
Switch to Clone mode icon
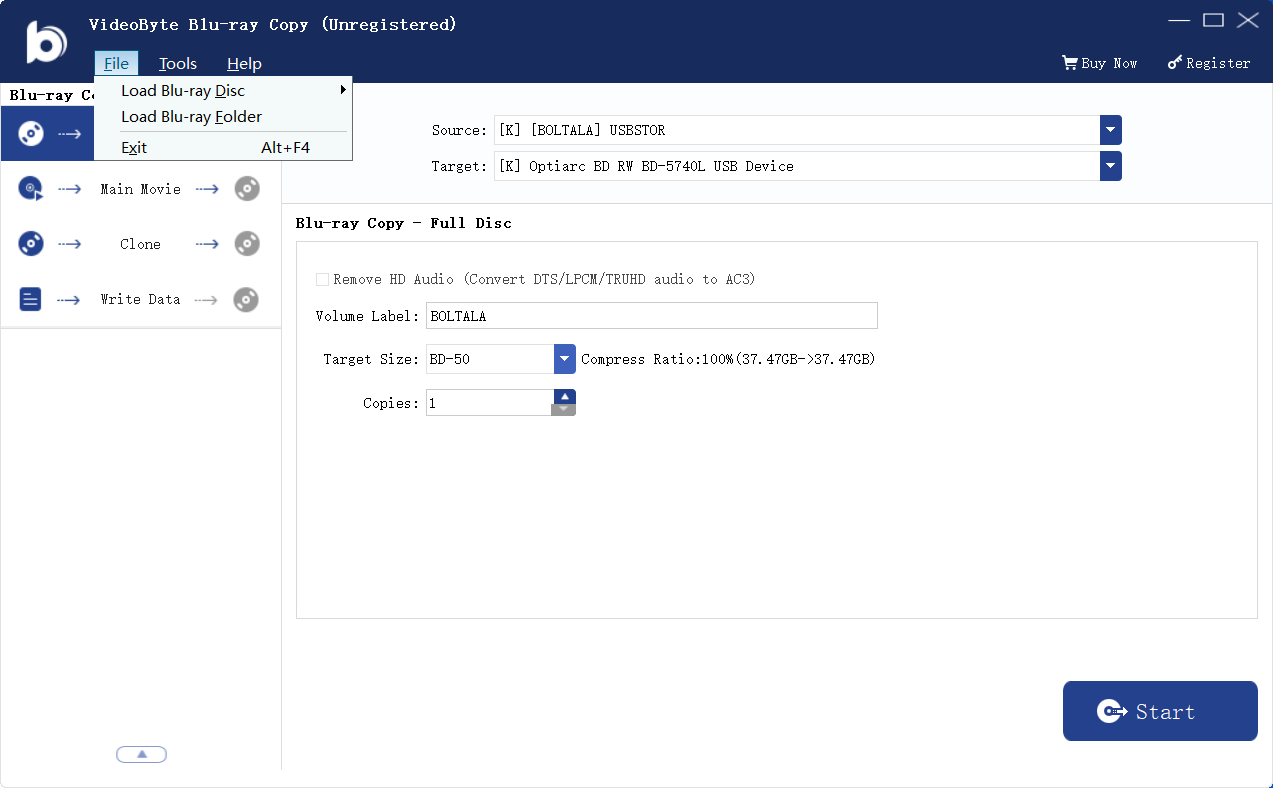coord(30,243)
